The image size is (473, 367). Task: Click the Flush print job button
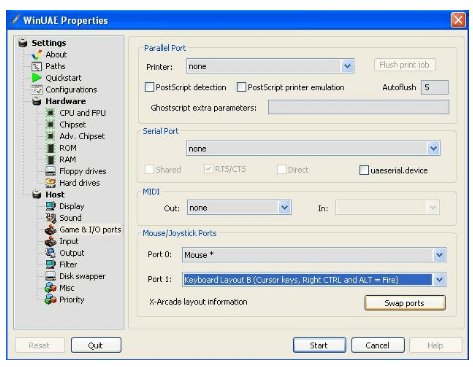pos(404,65)
